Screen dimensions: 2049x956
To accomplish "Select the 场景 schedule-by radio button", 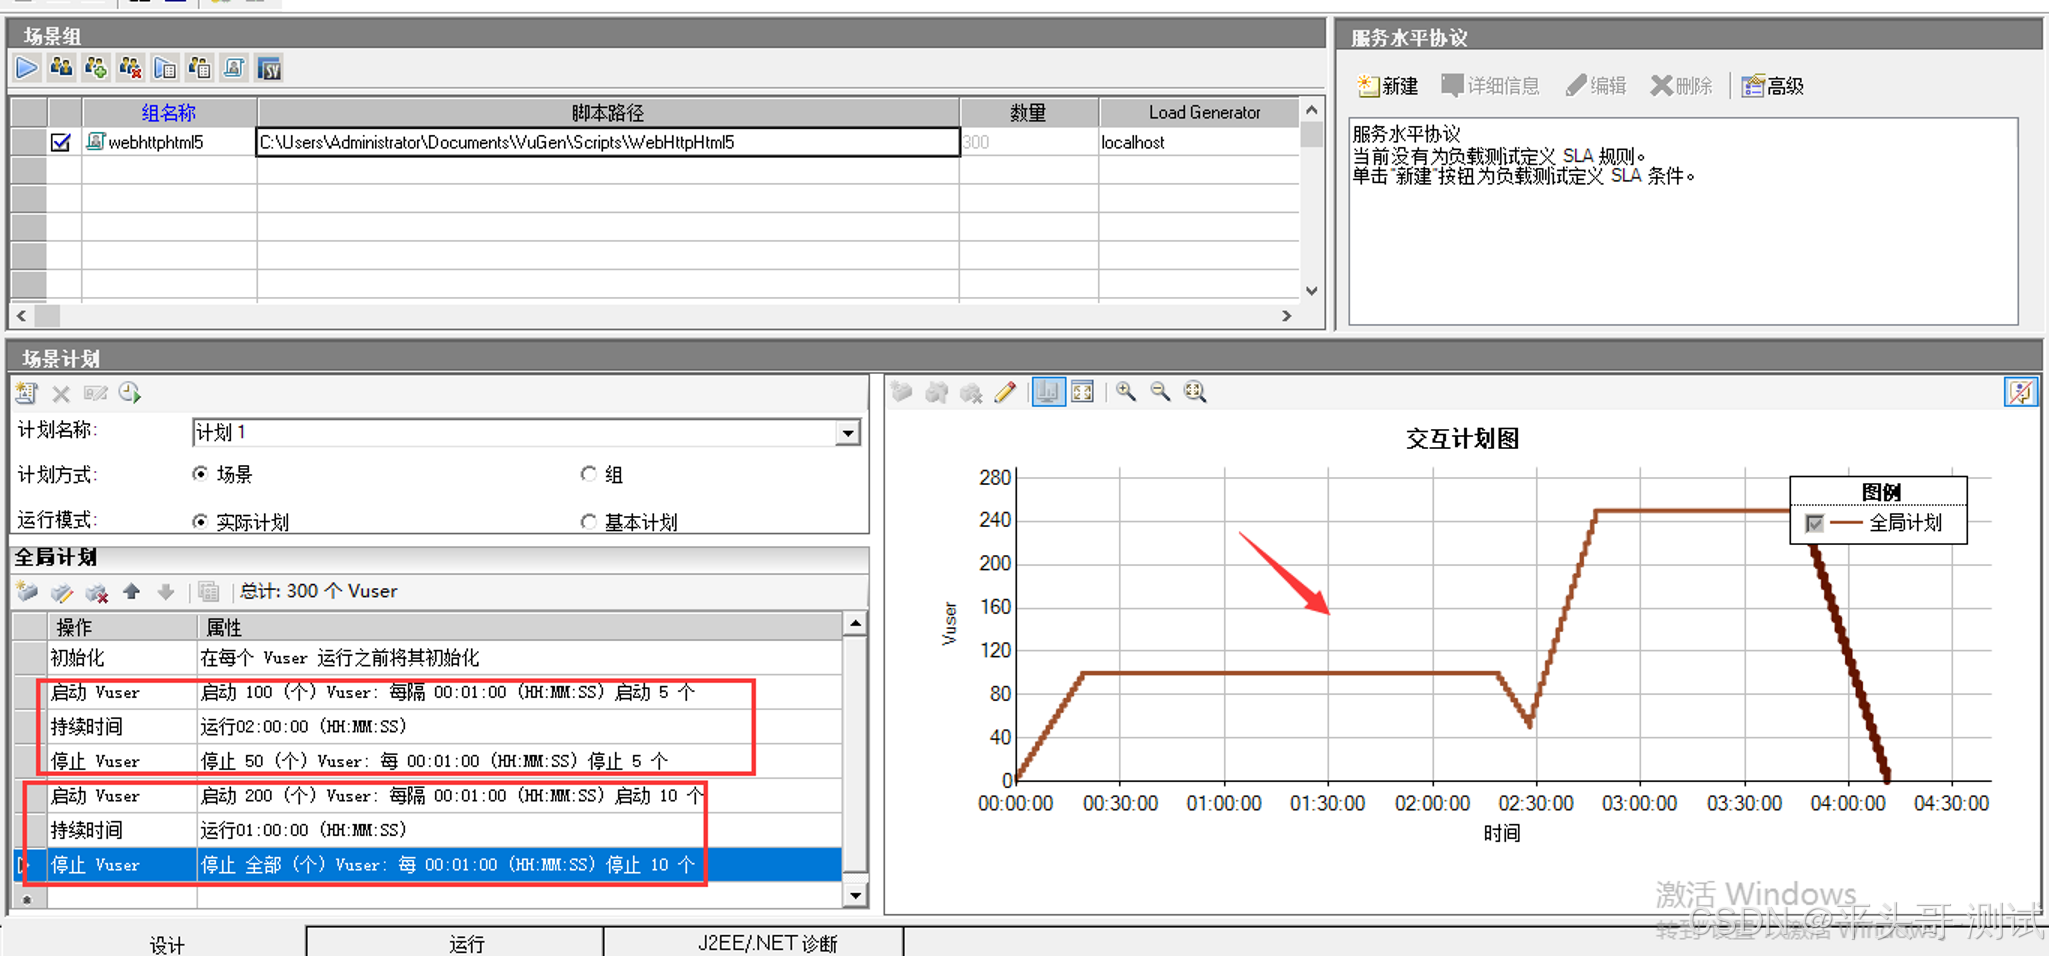I will [x=200, y=474].
